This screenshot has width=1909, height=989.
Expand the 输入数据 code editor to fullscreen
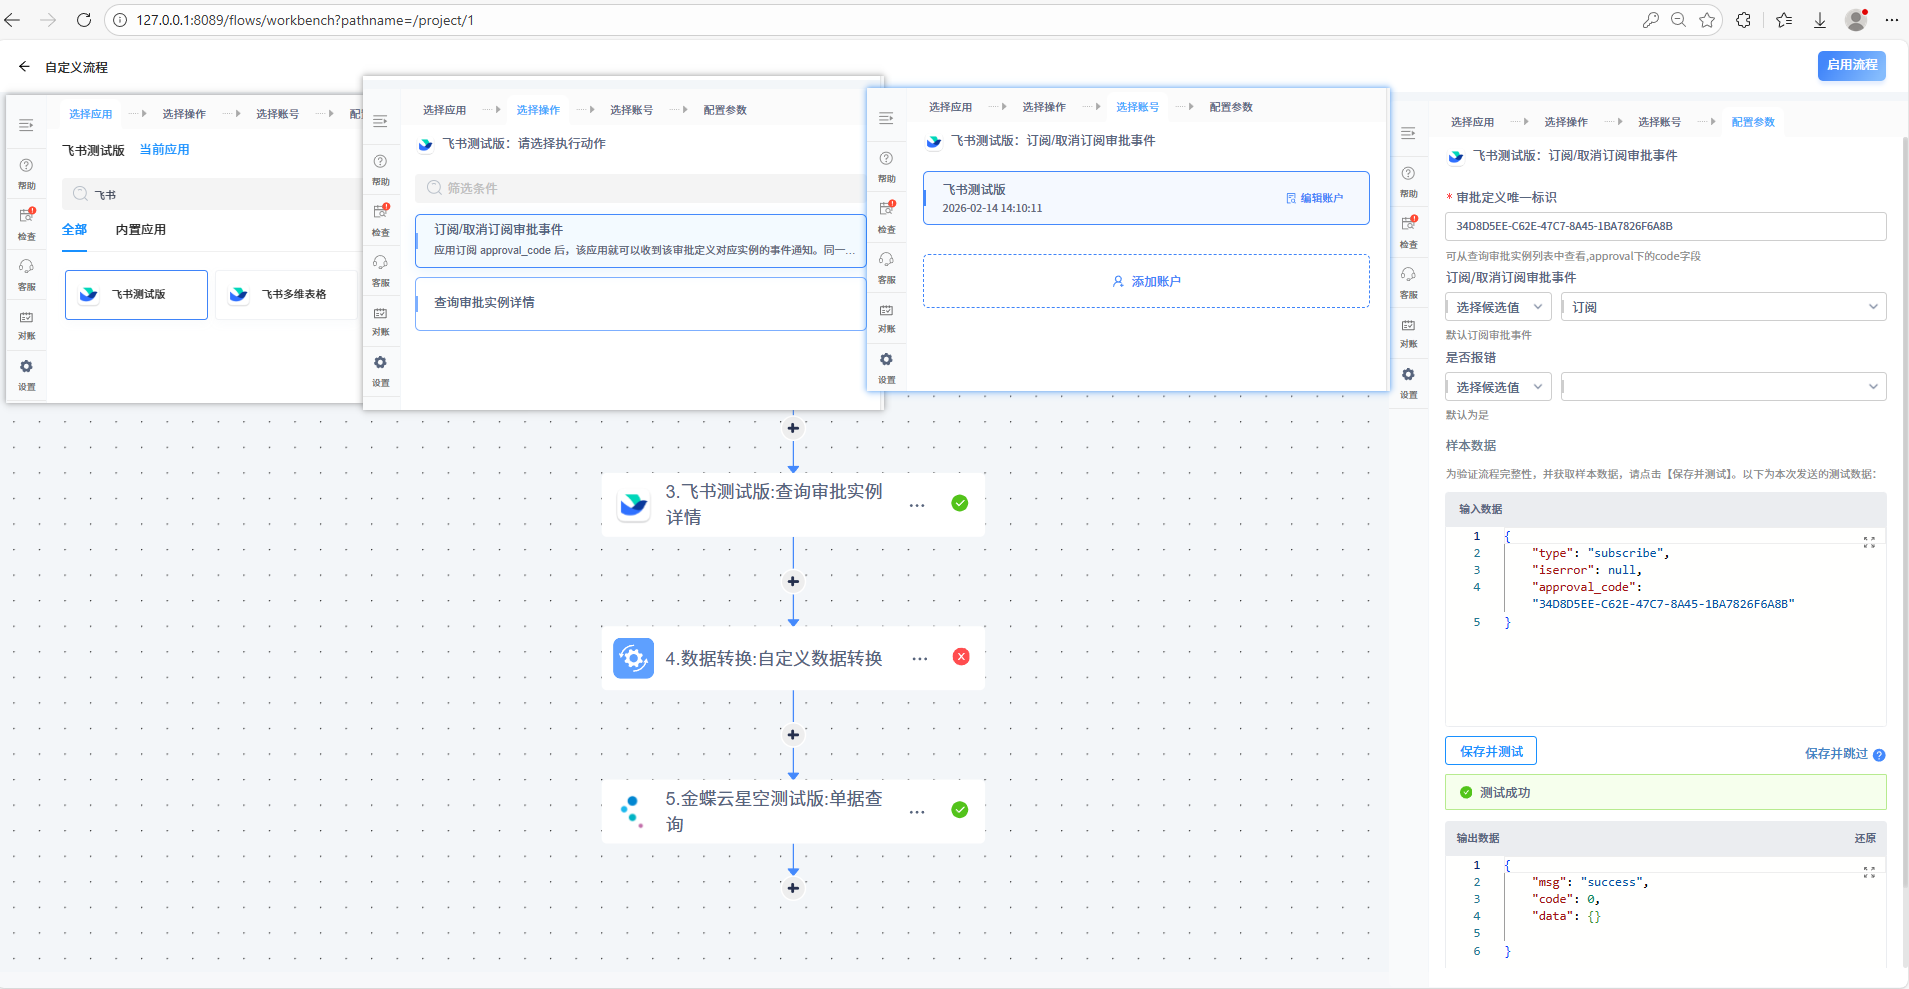(x=1868, y=542)
